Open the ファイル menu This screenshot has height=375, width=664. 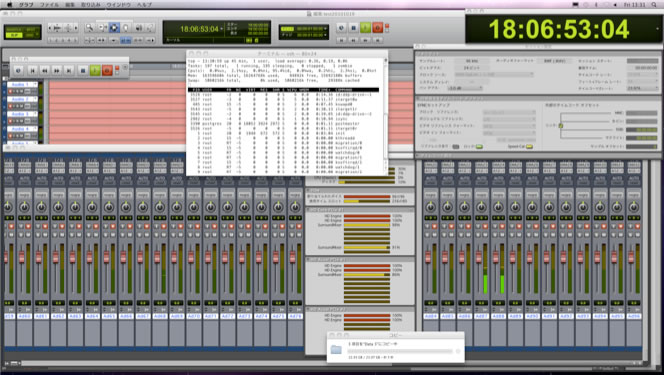coord(49,5)
